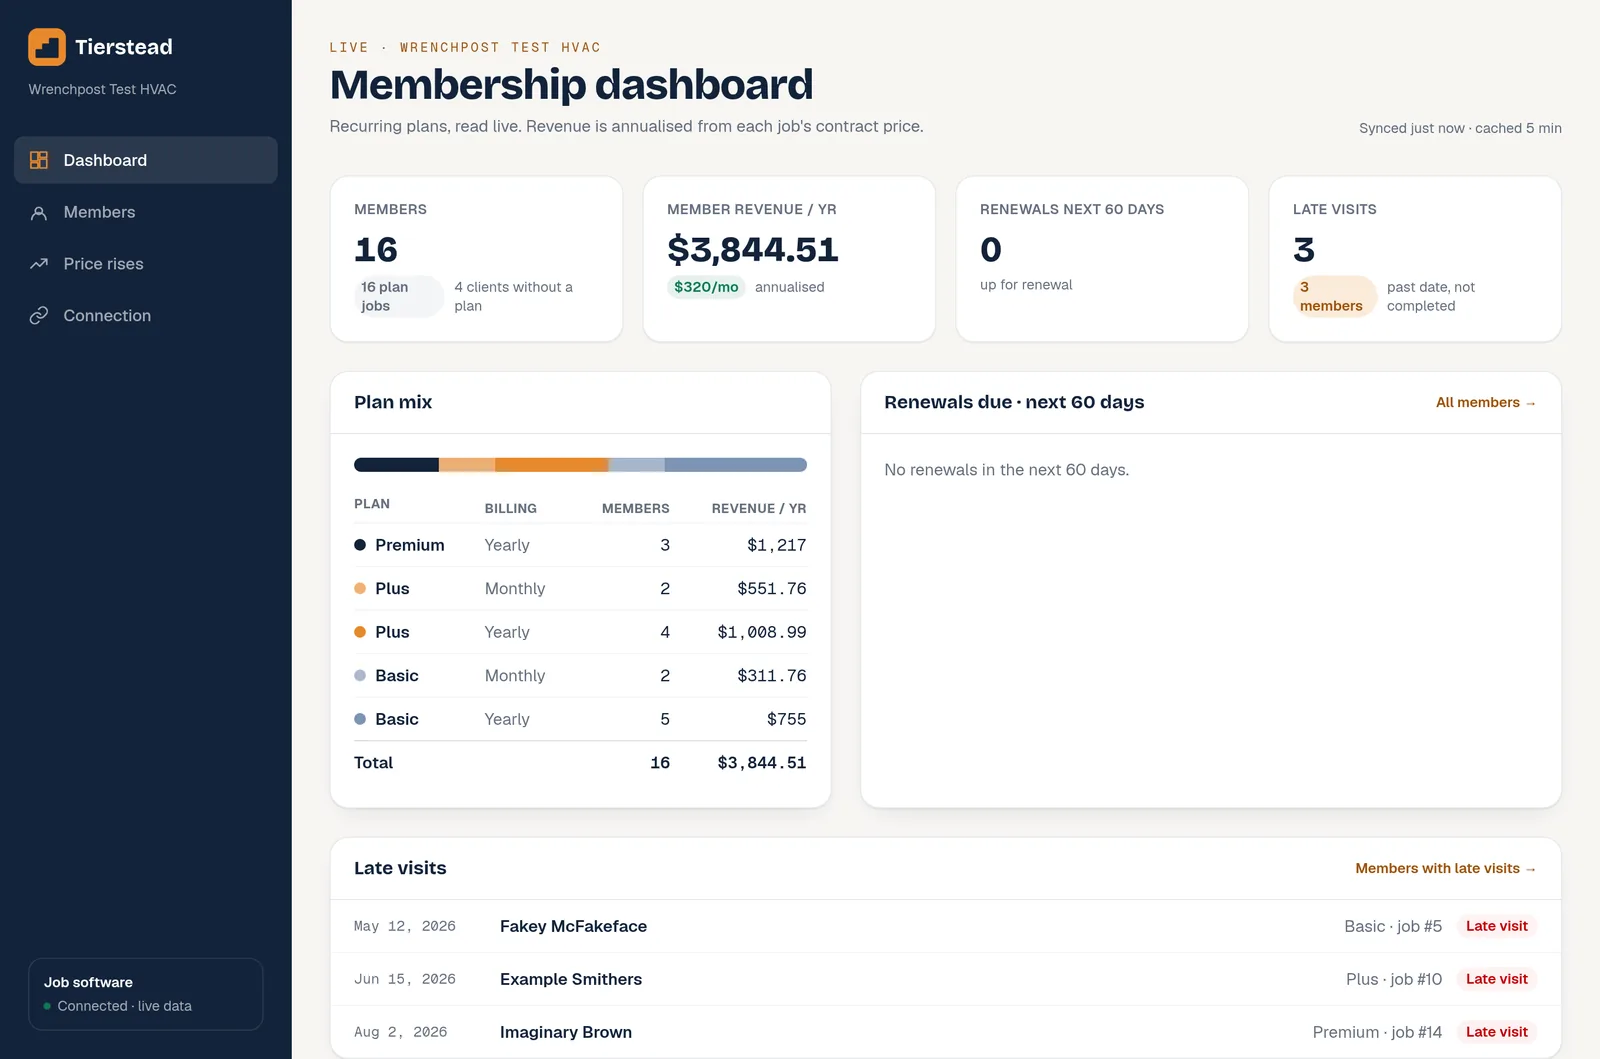Screen dimensions: 1600x1059
Task: Click the Job software status card
Action: tap(146, 994)
